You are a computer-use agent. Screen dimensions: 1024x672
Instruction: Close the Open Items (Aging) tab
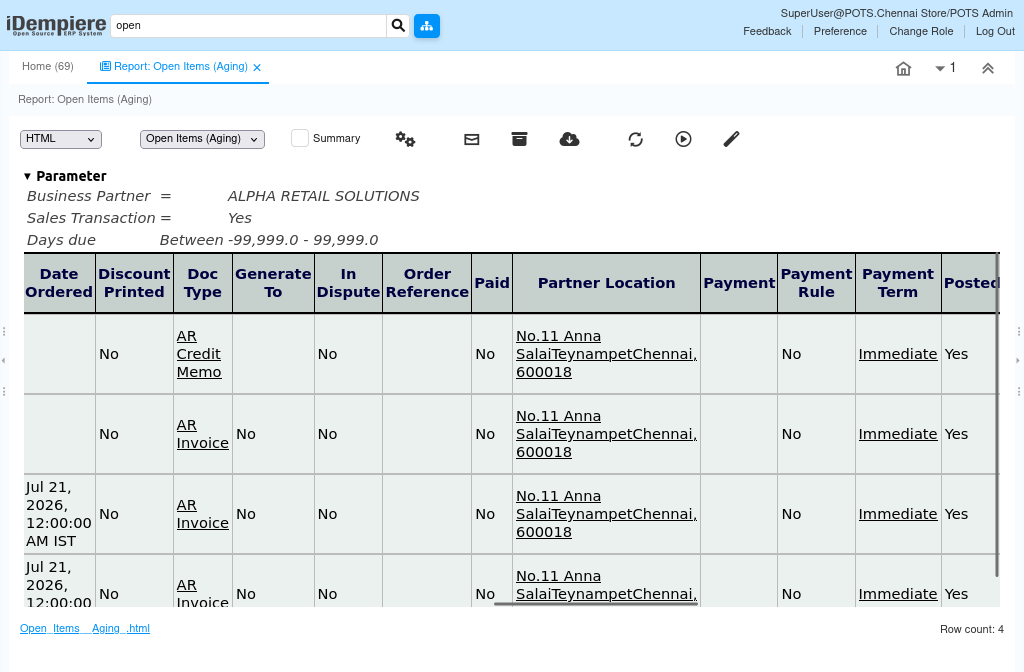[257, 67]
